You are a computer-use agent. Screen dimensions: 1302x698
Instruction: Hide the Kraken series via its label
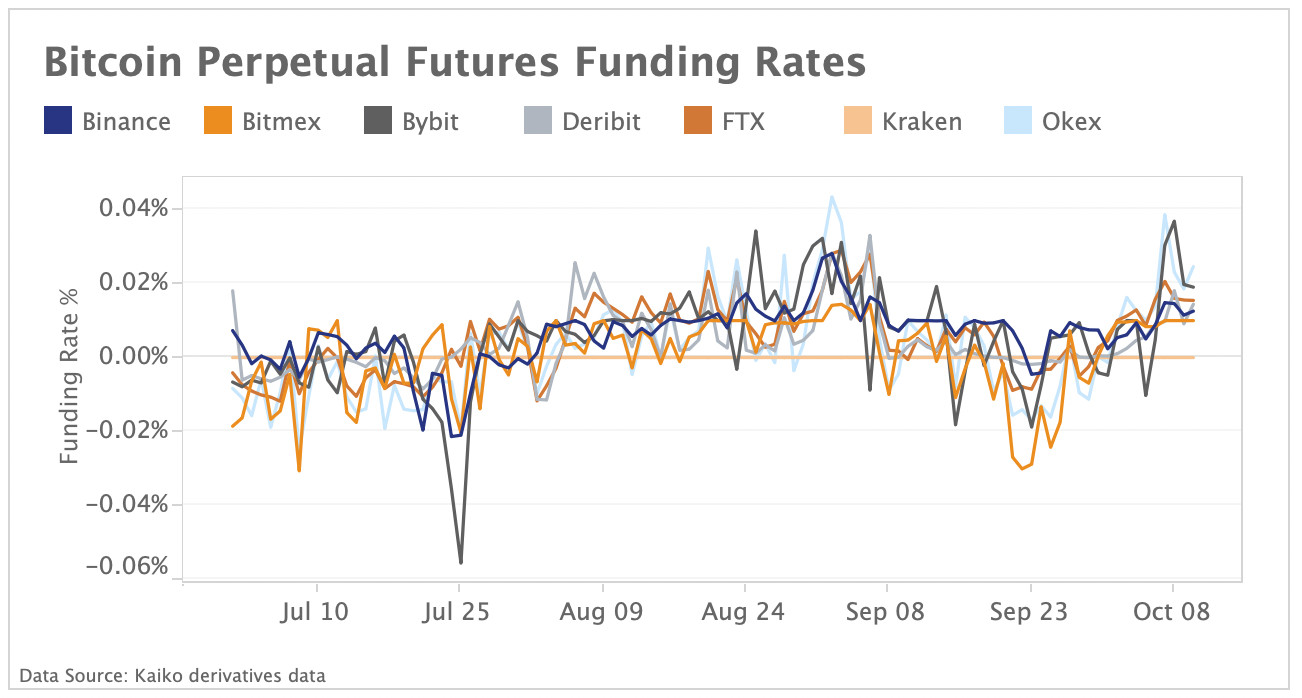[x=921, y=122]
